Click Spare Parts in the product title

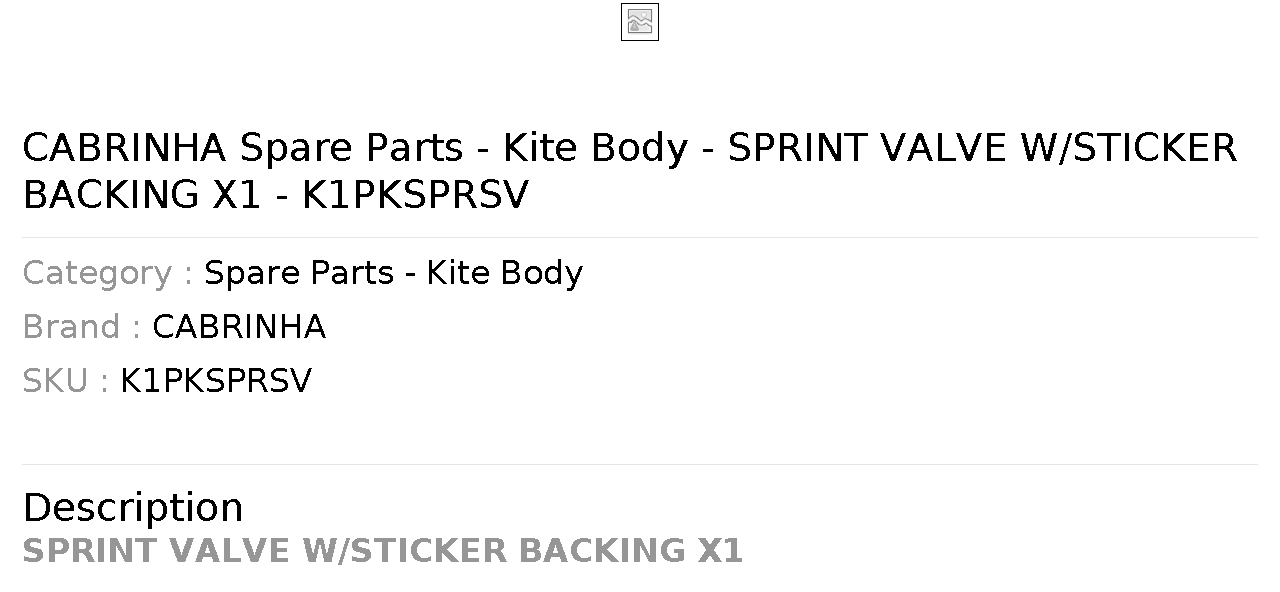click(x=351, y=148)
